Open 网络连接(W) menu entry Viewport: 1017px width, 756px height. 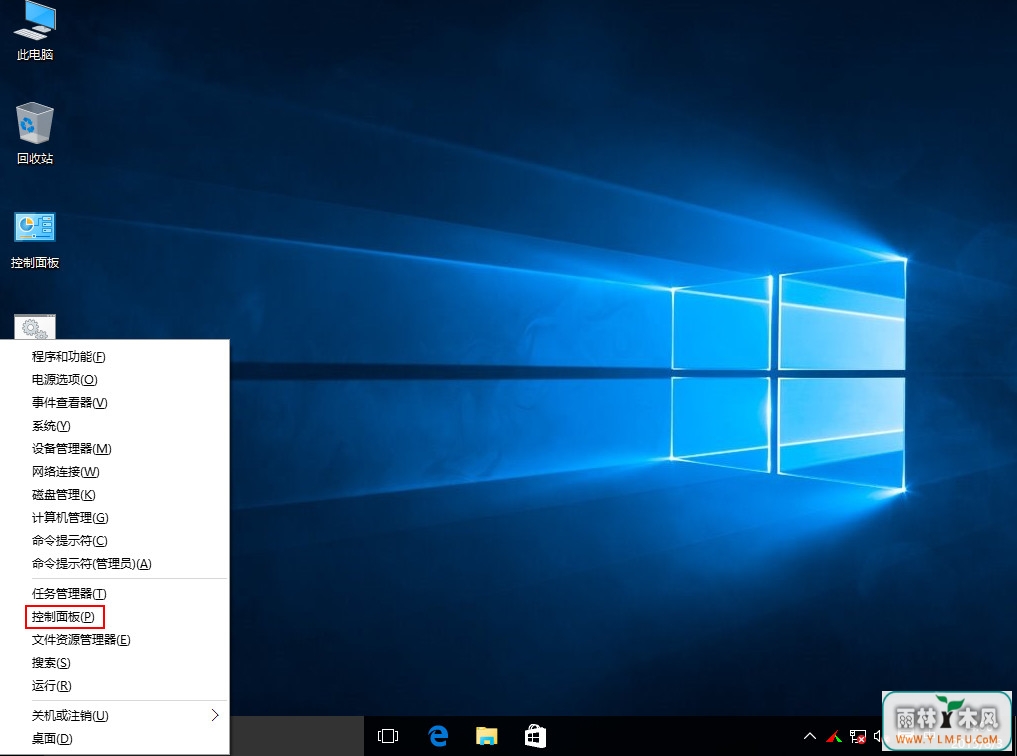pos(115,471)
